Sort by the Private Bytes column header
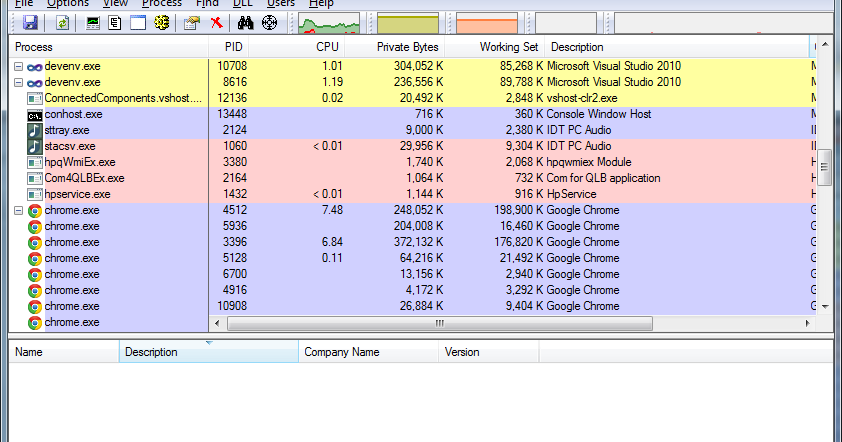This screenshot has width=842, height=442. tap(395, 47)
